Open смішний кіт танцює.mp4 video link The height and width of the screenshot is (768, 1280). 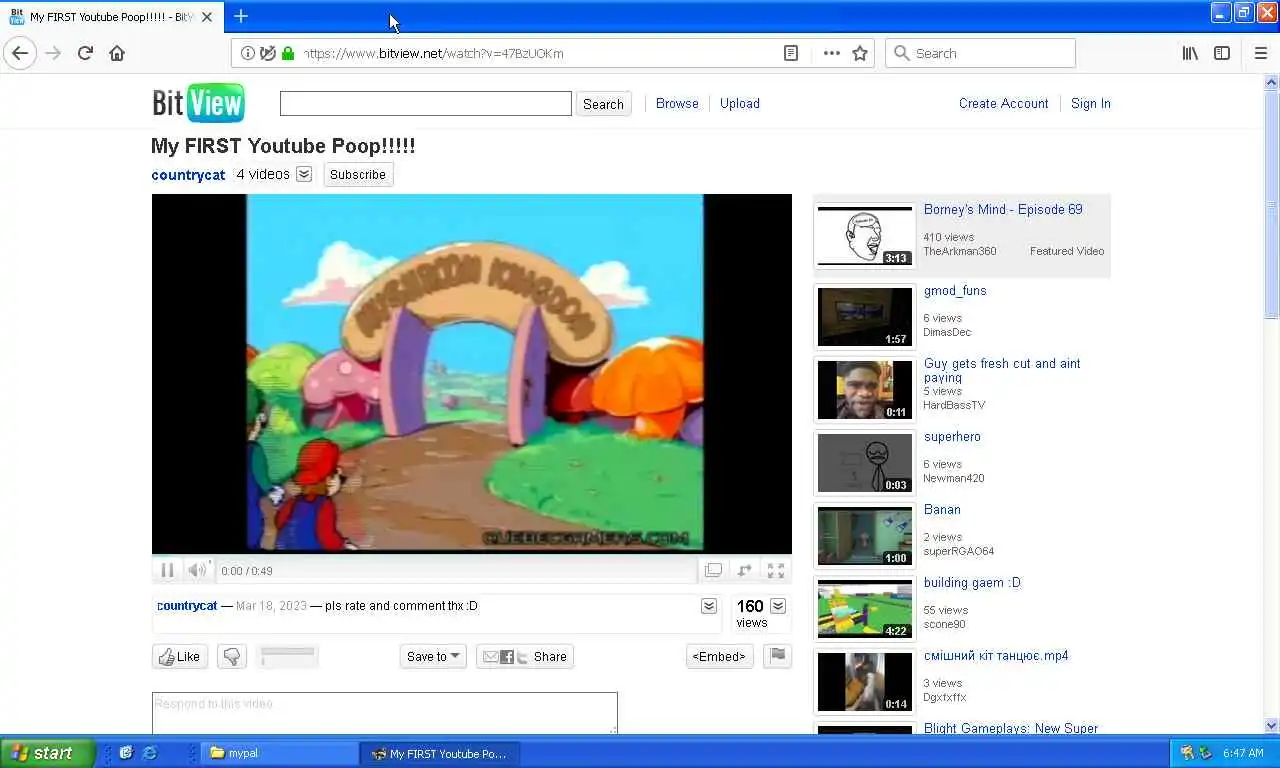996,656
